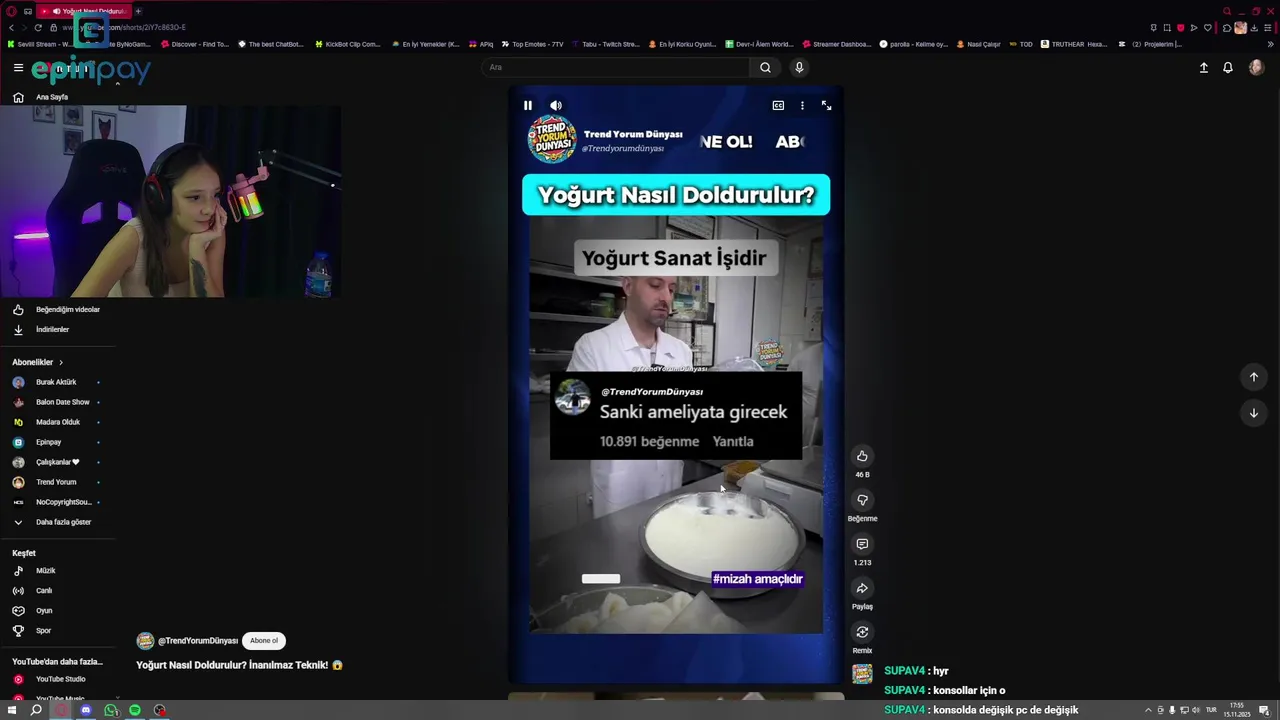Click the heart bookmark icon in address bar
The image size is (1280, 720).
pyautogui.click(x=1208, y=28)
